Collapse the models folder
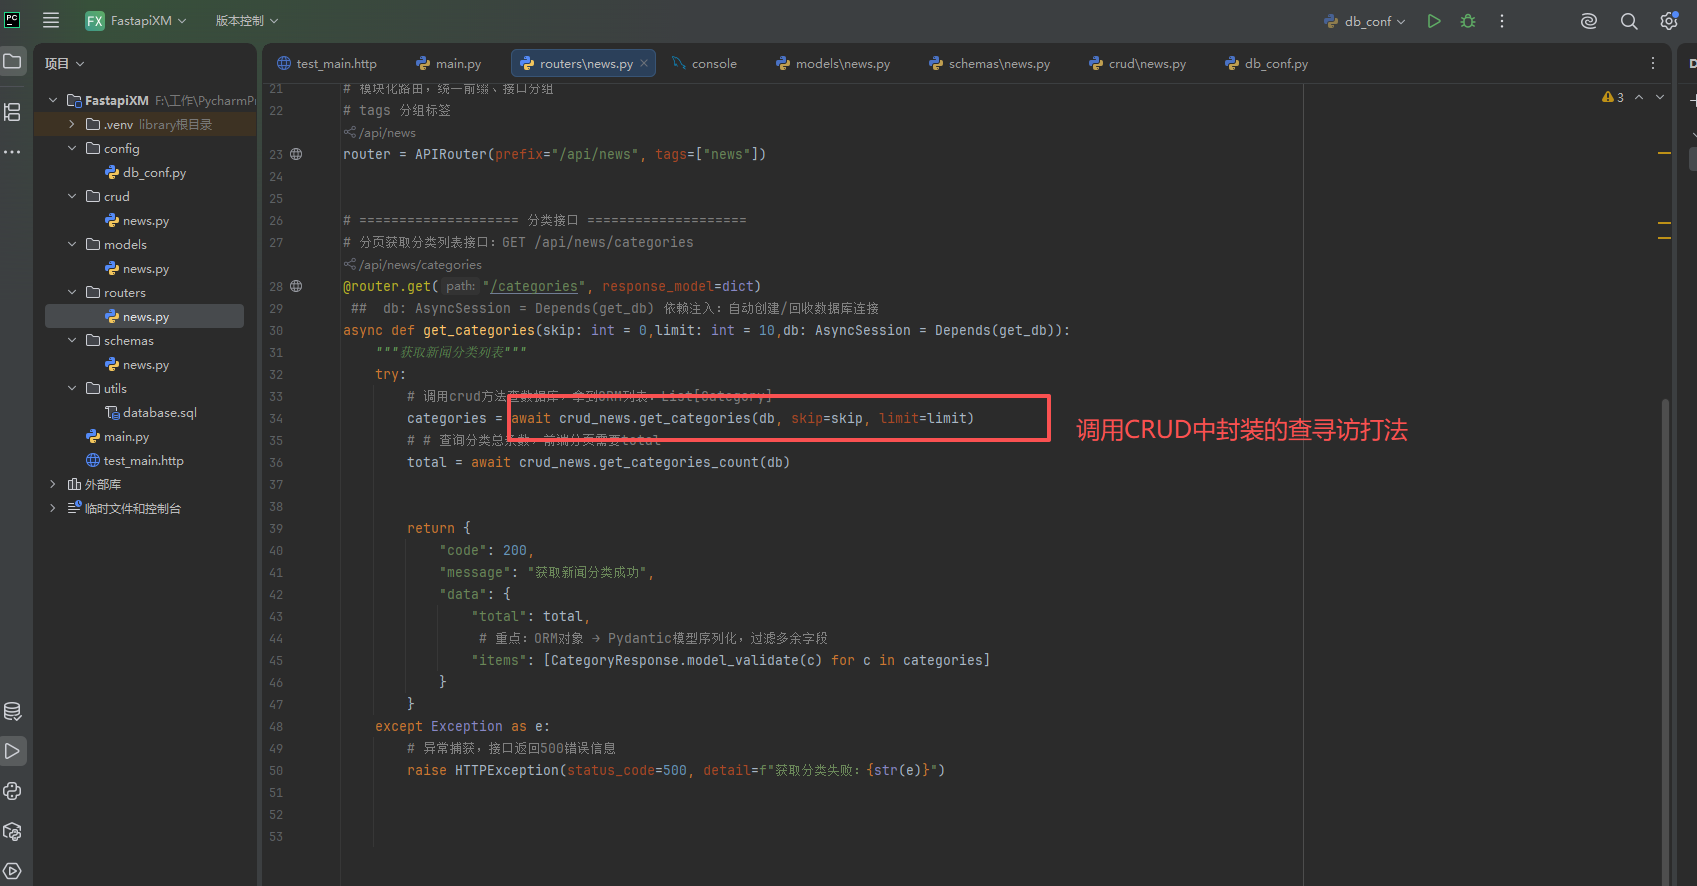Viewport: 1697px width, 886px height. [x=72, y=244]
